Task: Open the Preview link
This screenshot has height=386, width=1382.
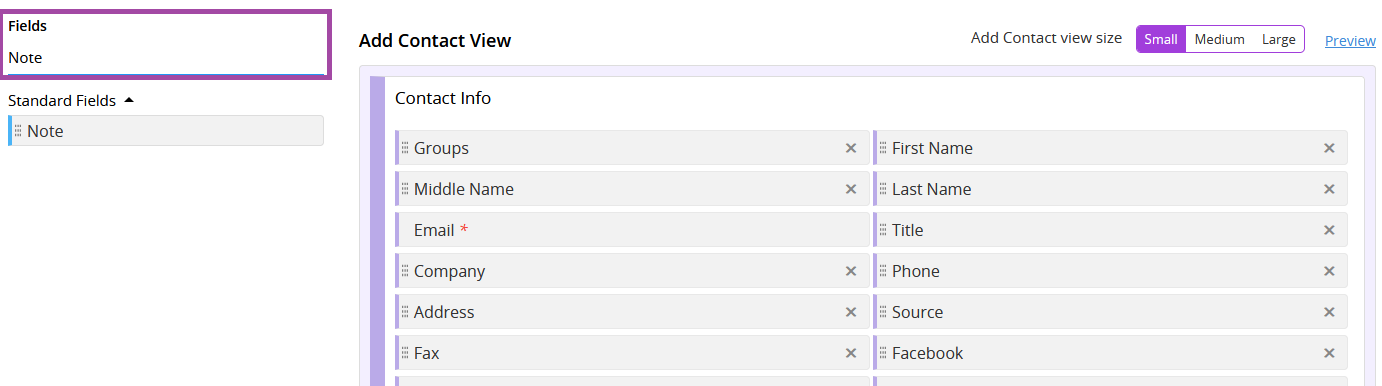Action: pyautogui.click(x=1350, y=40)
